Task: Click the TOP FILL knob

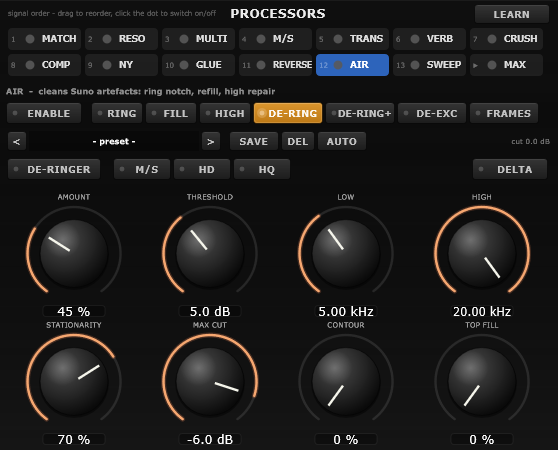Action: pos(482,381)
